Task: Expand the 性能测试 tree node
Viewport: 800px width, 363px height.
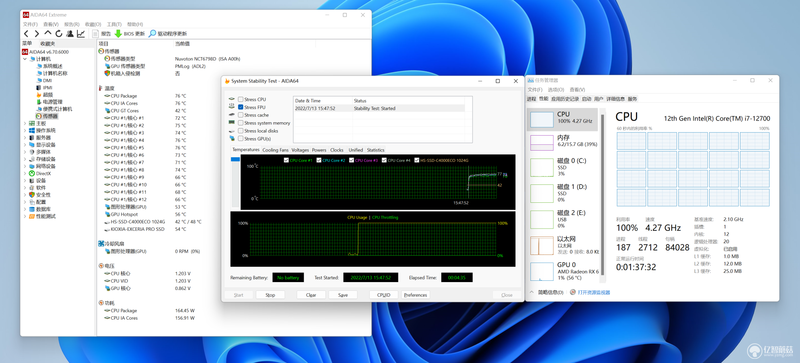Action: (x=26, y=216)
